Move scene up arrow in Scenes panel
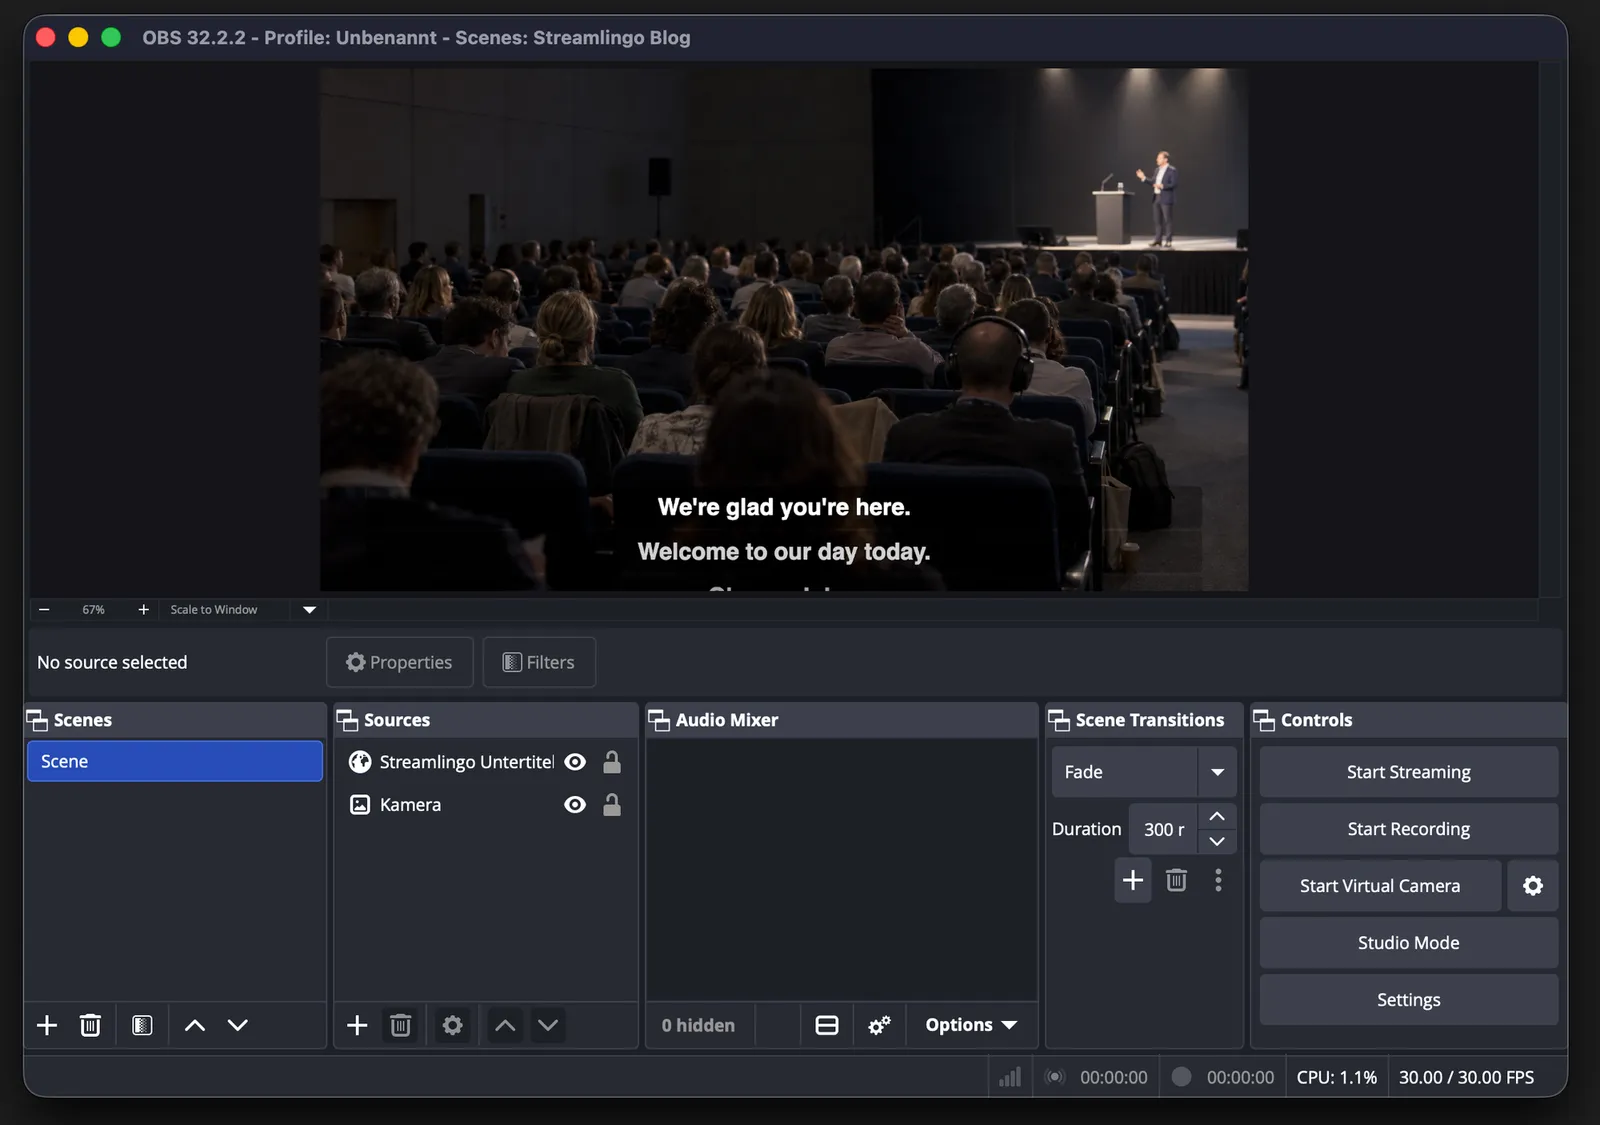 195,1025
